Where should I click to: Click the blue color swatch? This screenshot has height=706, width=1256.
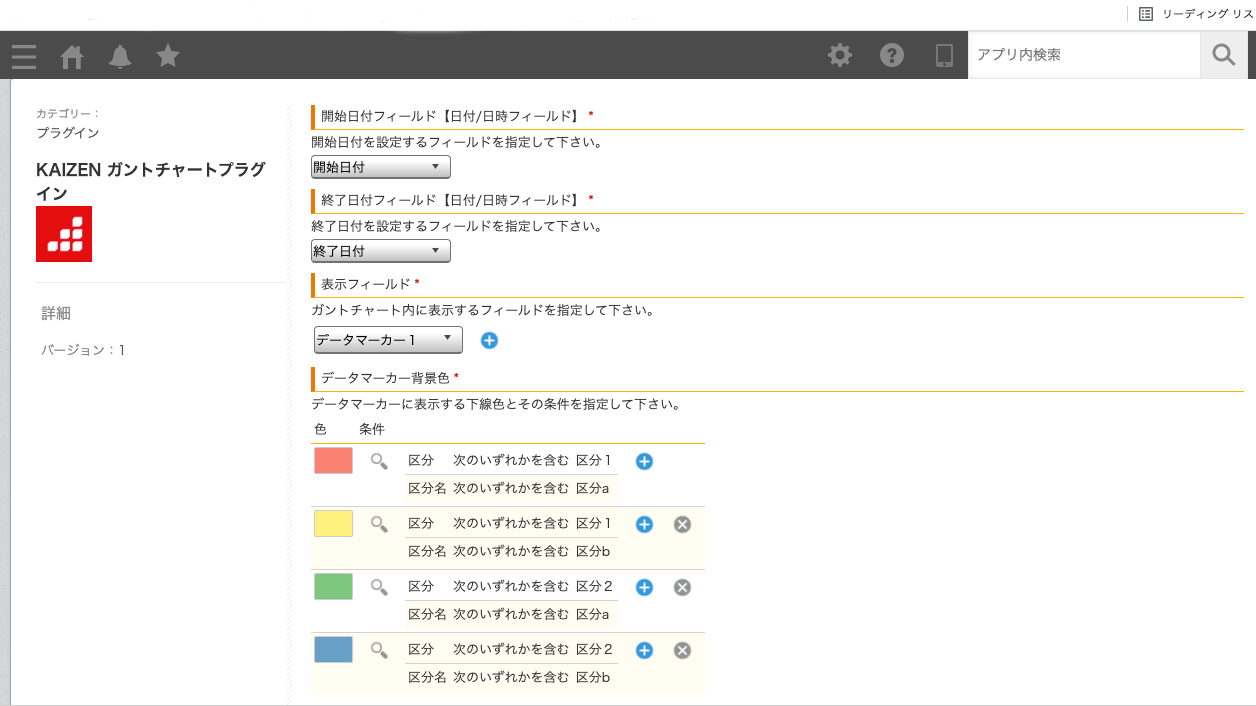(x=333, y=650)
